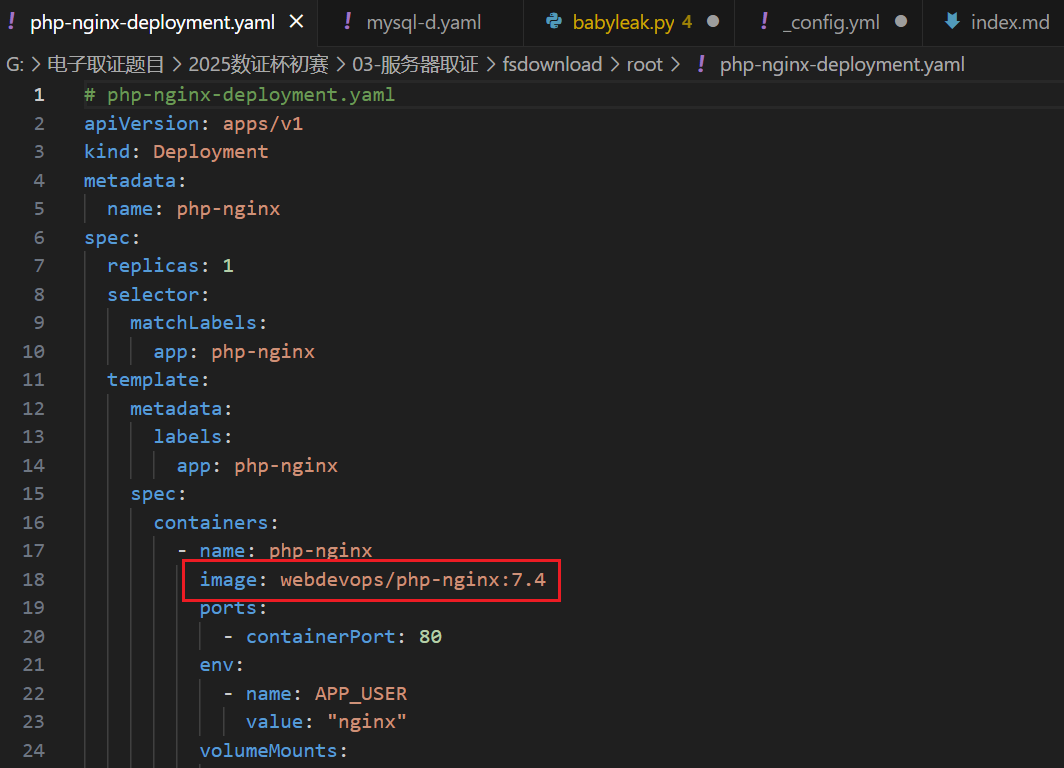The height and width of the screenshot is (768, 1064).
Task: Click the YAML icon on php-nginx-deployment.yaml tab
Action: (x=11, y=21)
